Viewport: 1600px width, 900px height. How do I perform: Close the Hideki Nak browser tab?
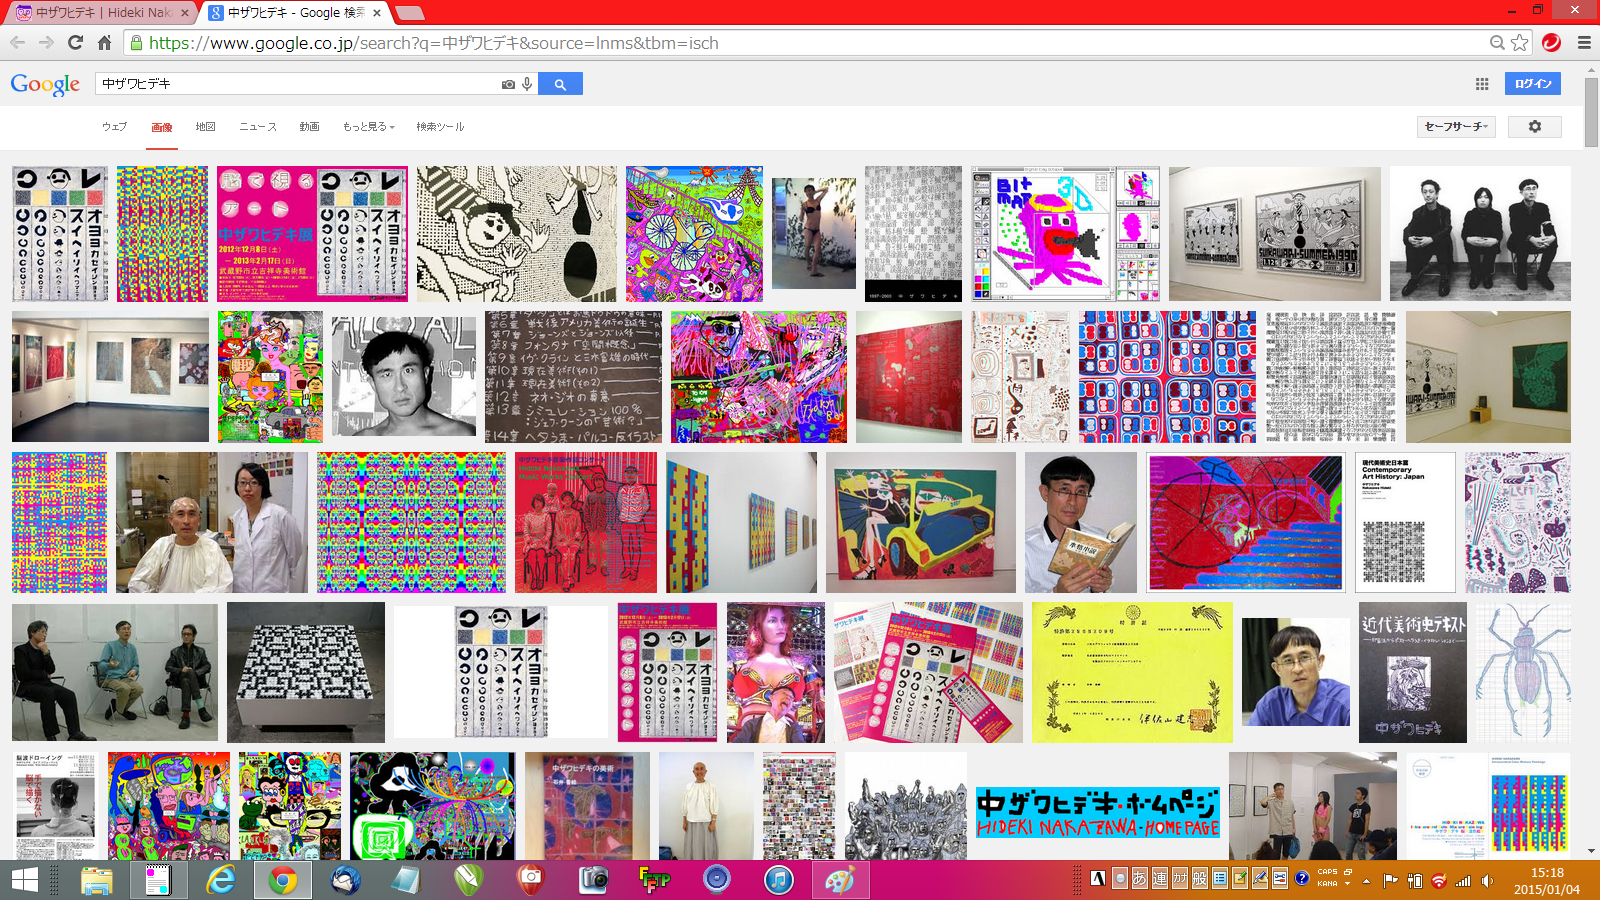[x=185, y=13]
